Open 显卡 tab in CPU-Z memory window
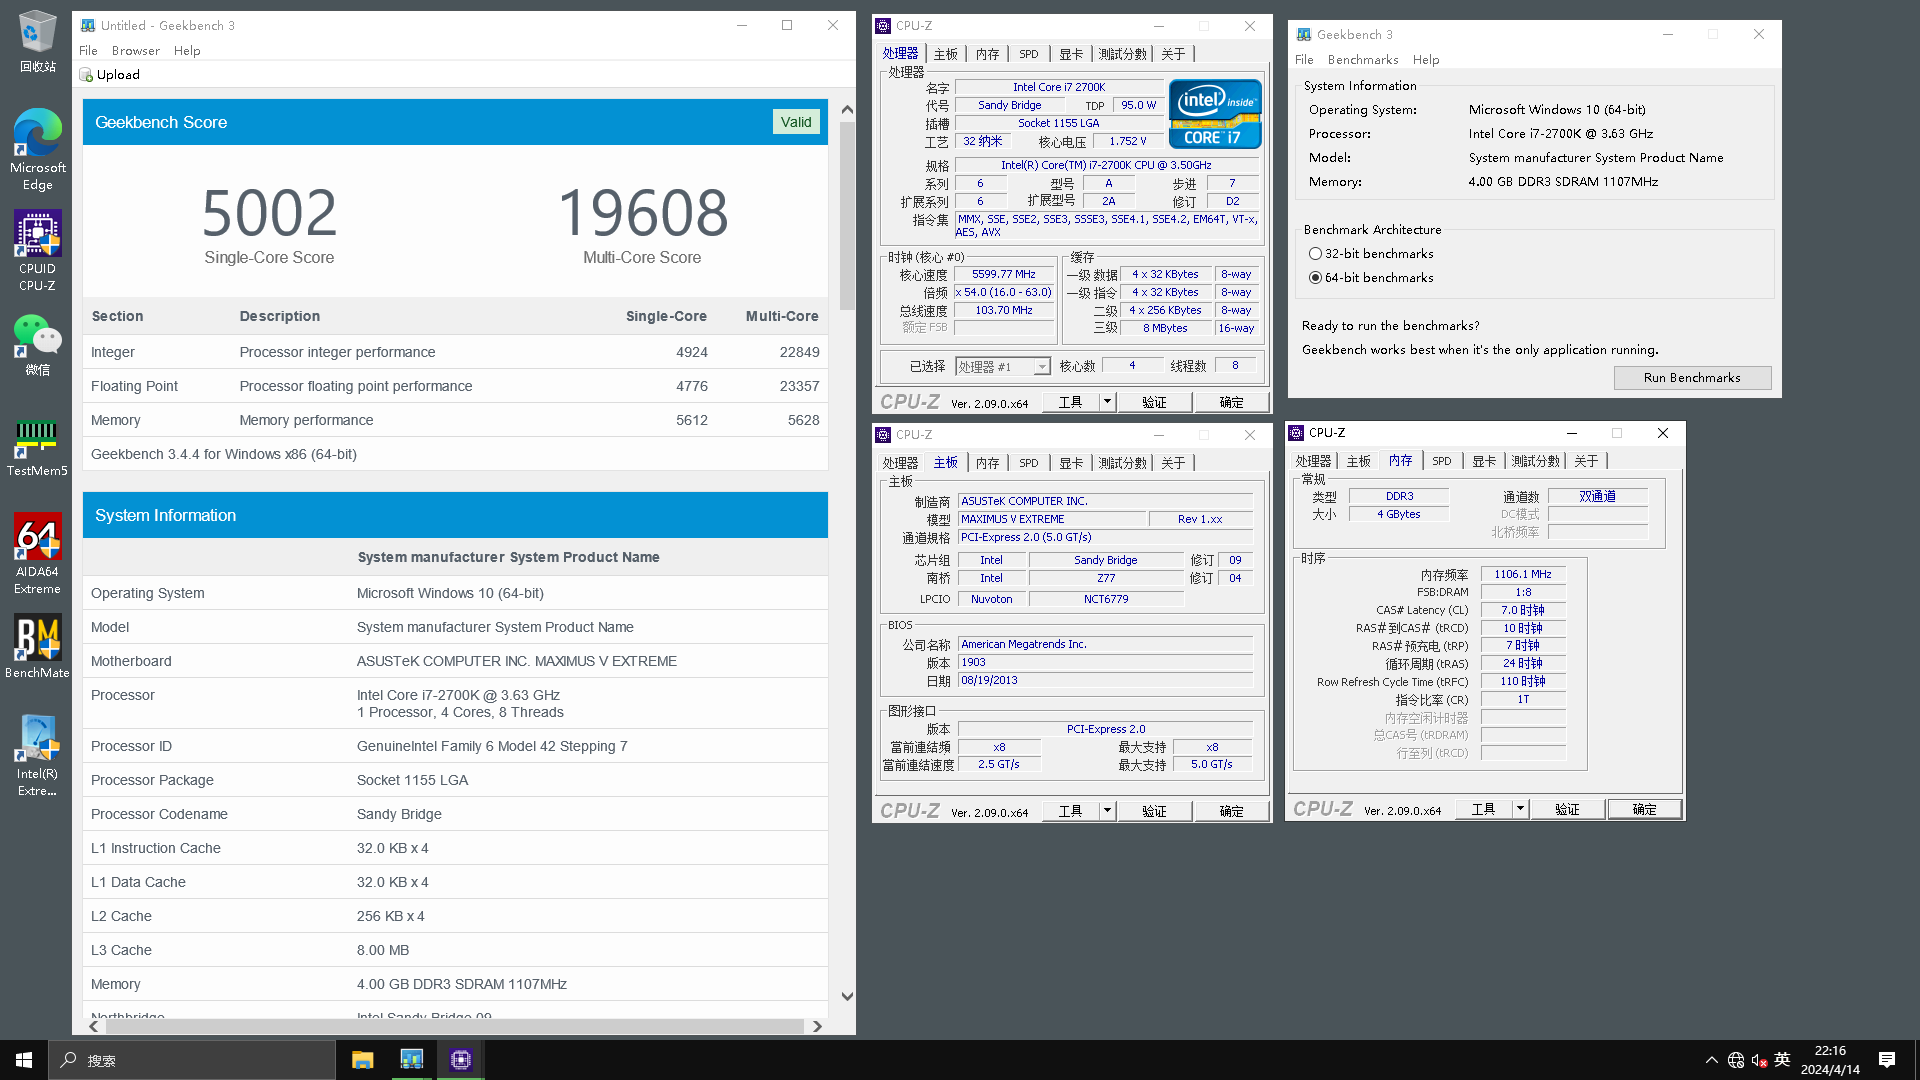Image resolution: width=1920 pixels, height=1080 pixels. point(1484,461)
